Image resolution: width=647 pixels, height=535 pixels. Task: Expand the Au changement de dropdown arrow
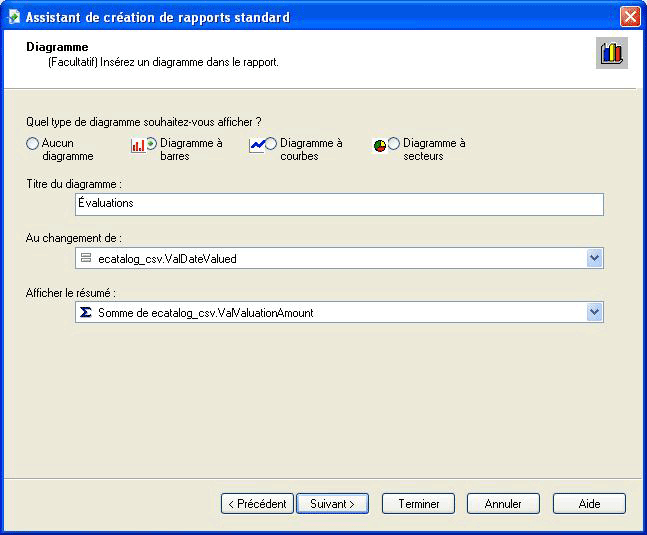tap(595, 258)
